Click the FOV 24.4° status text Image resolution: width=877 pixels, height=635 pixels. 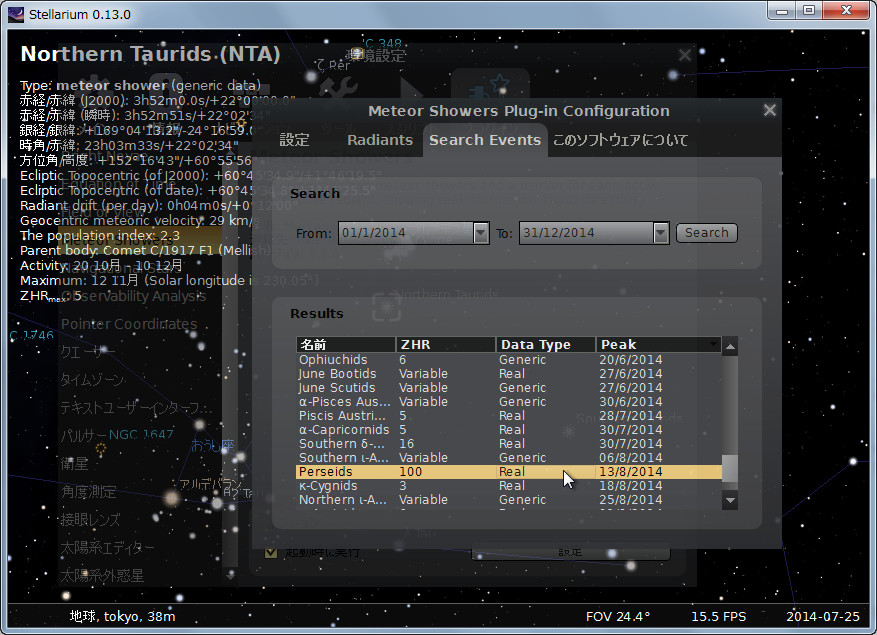[x=618, y=617]
